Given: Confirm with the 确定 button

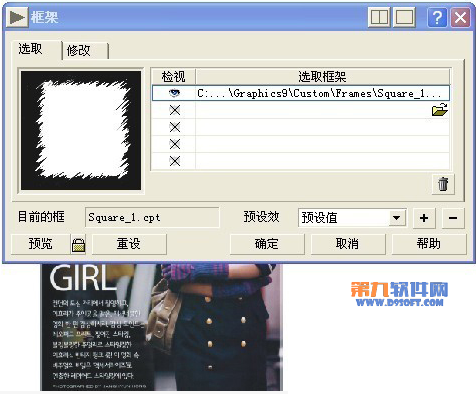Looking at the screenshot, I should [x=267, y=244].
